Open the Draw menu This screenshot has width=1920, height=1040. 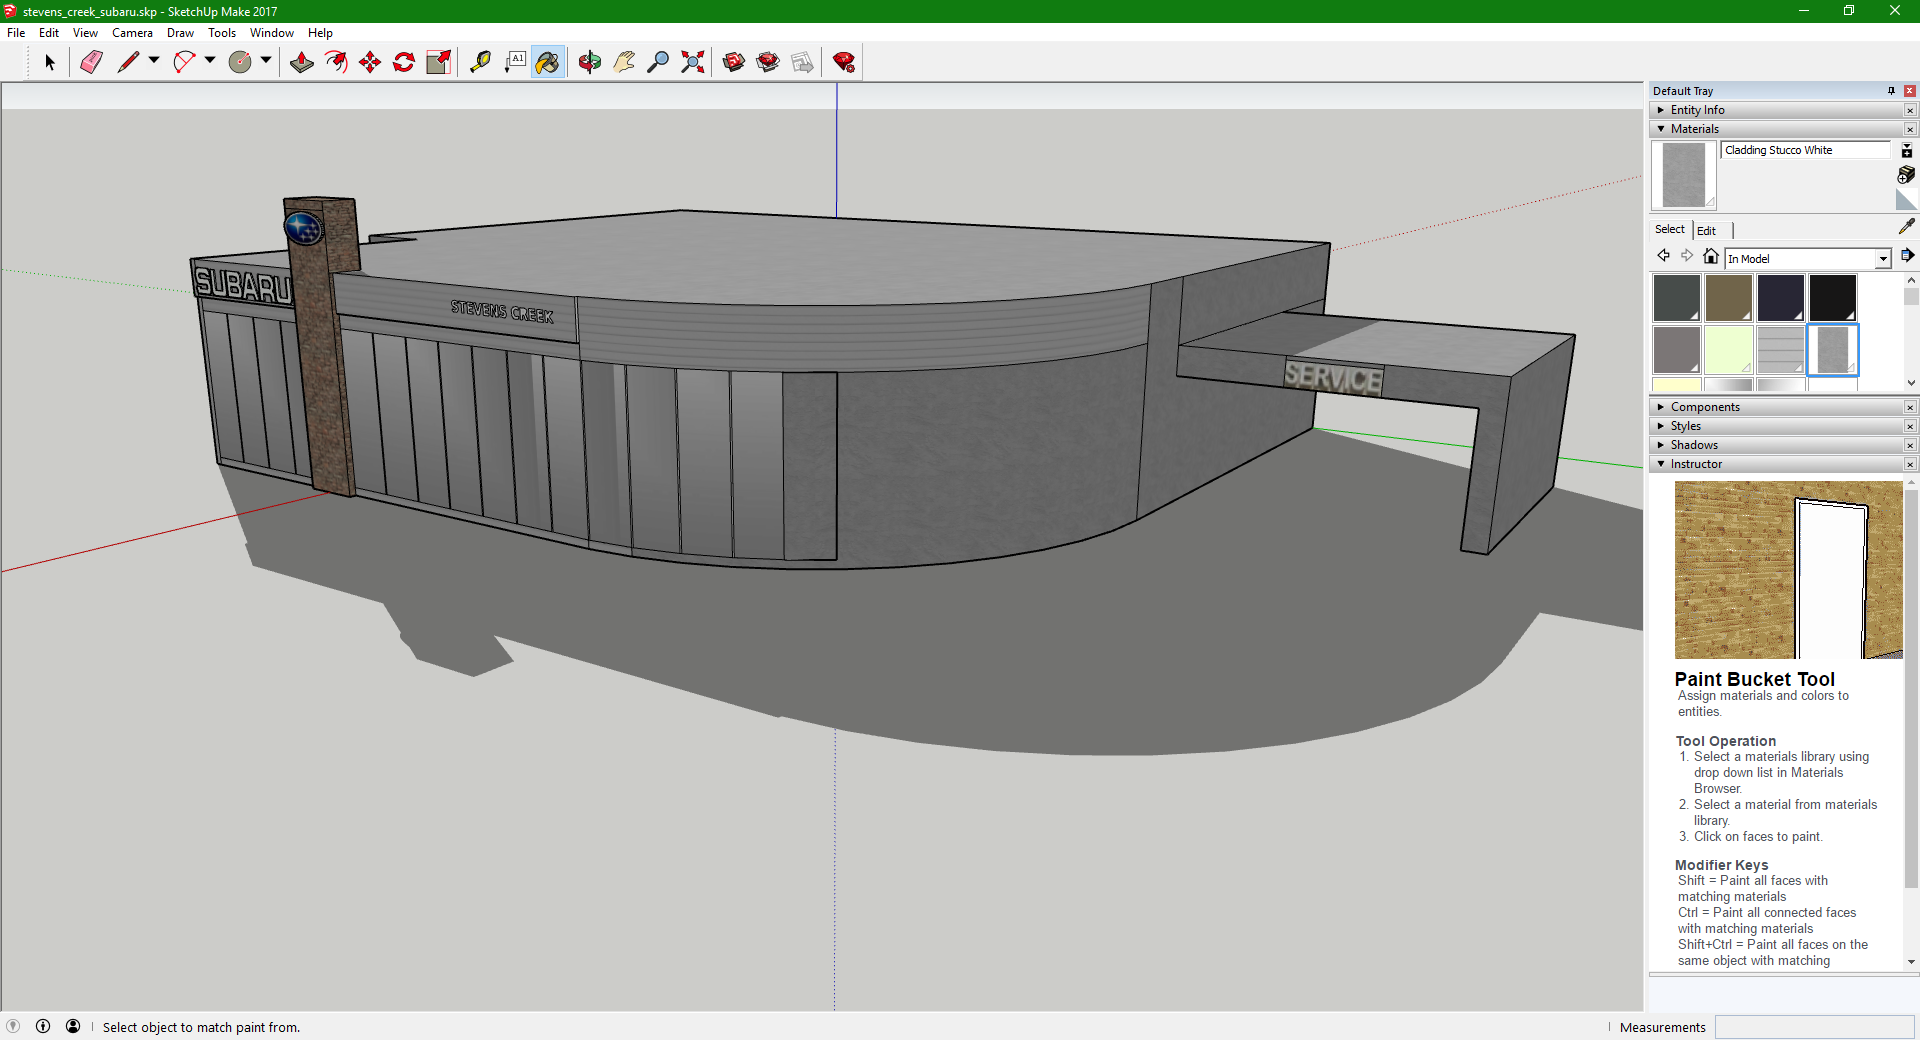click(180, 33)
